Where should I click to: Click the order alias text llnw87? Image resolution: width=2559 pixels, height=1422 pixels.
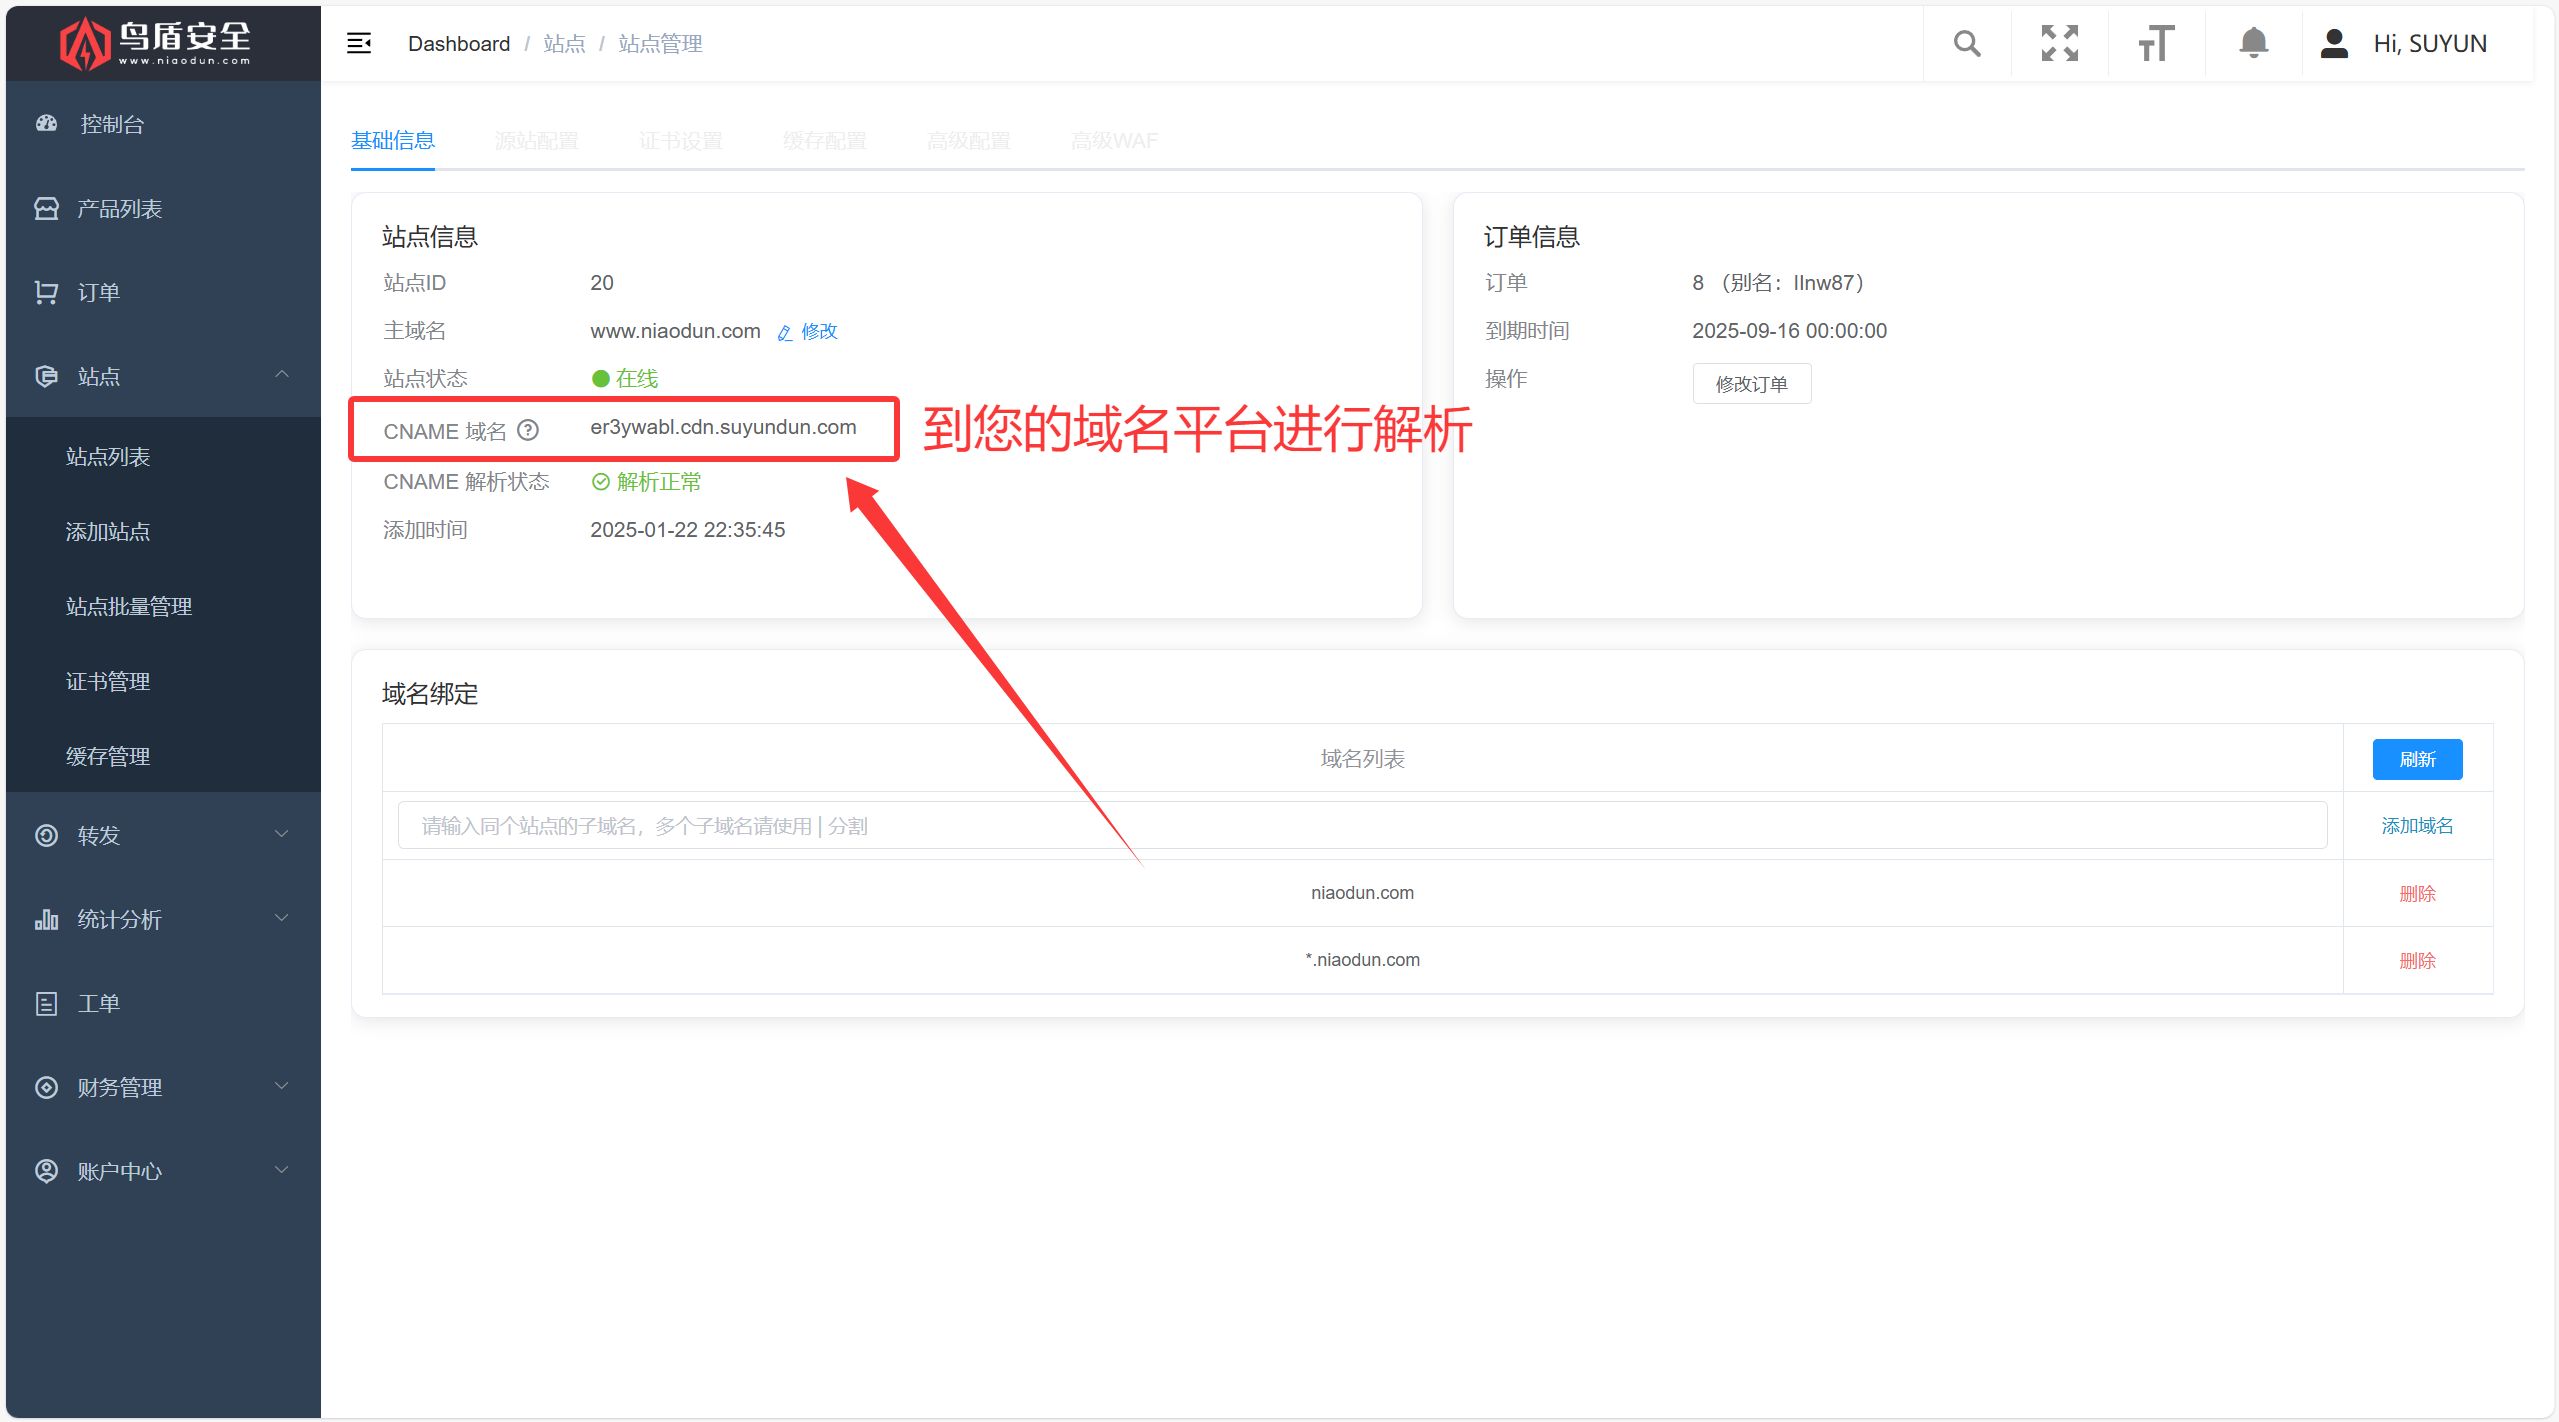[1824, 283]
